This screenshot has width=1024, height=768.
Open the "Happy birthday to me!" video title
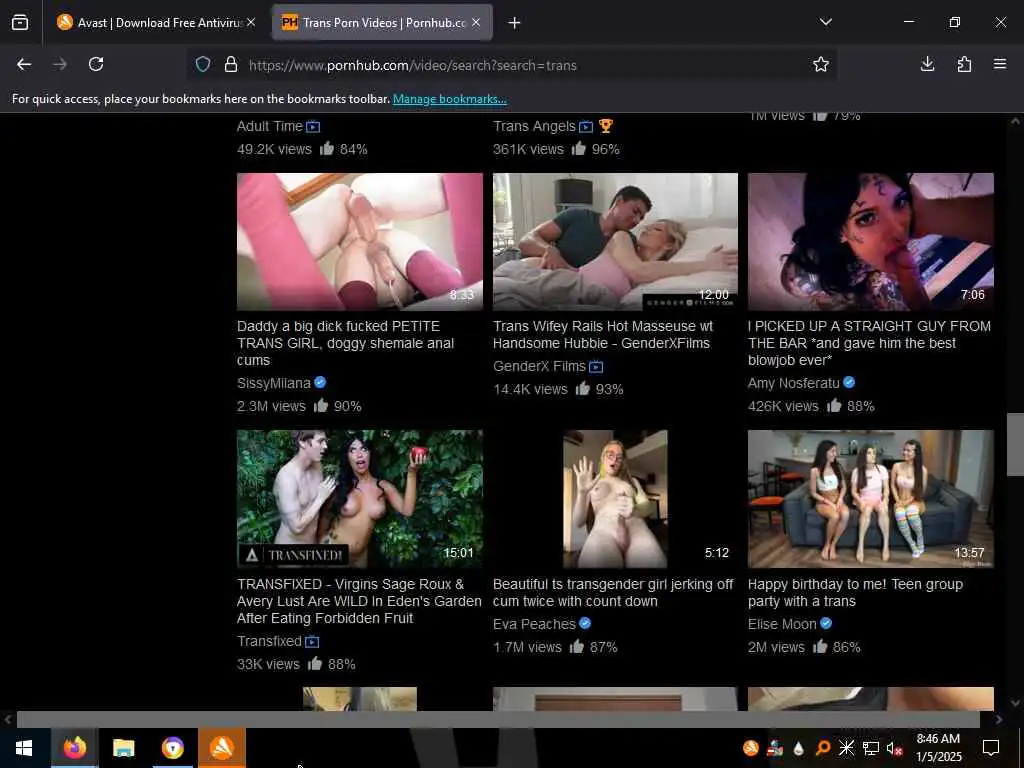click(855, 593)
